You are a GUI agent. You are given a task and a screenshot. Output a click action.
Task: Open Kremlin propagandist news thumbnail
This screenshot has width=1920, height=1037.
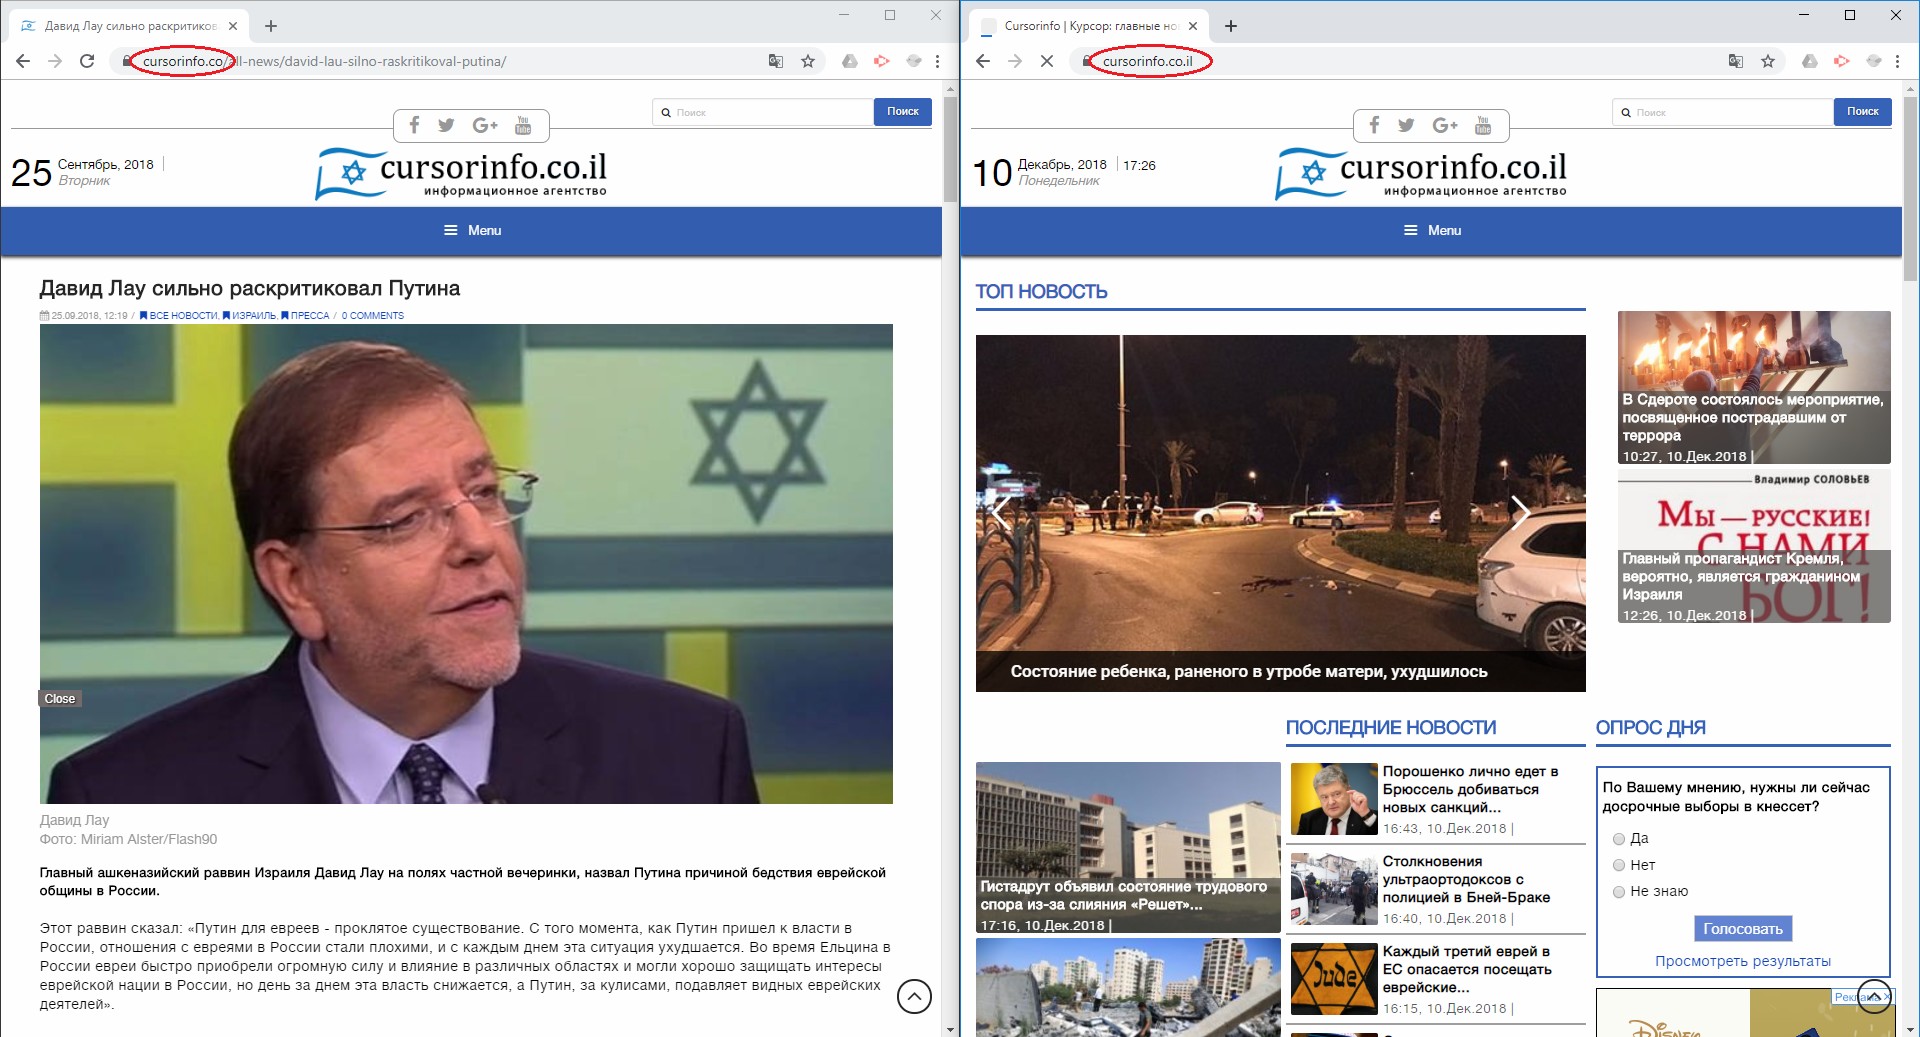(x=1754, y=547)
